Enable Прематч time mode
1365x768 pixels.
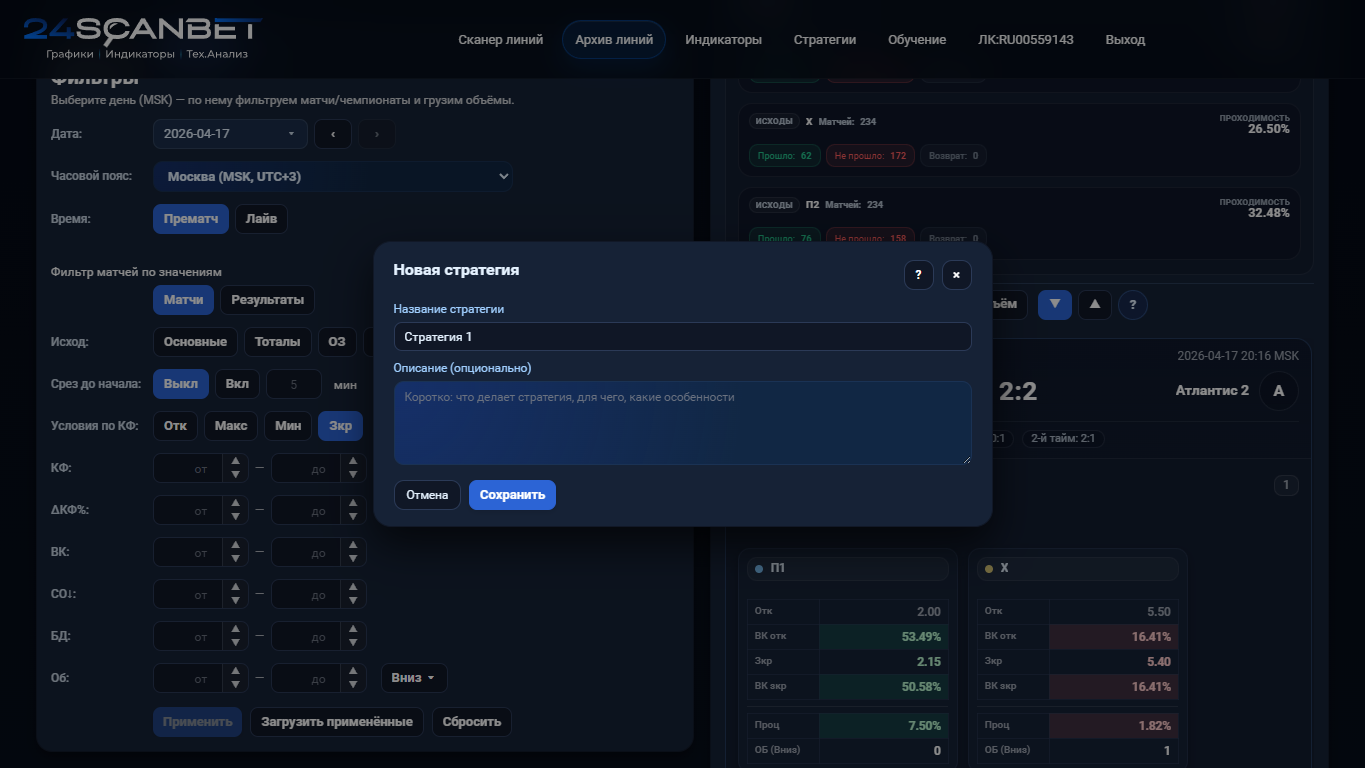click(x=191, y=219)
